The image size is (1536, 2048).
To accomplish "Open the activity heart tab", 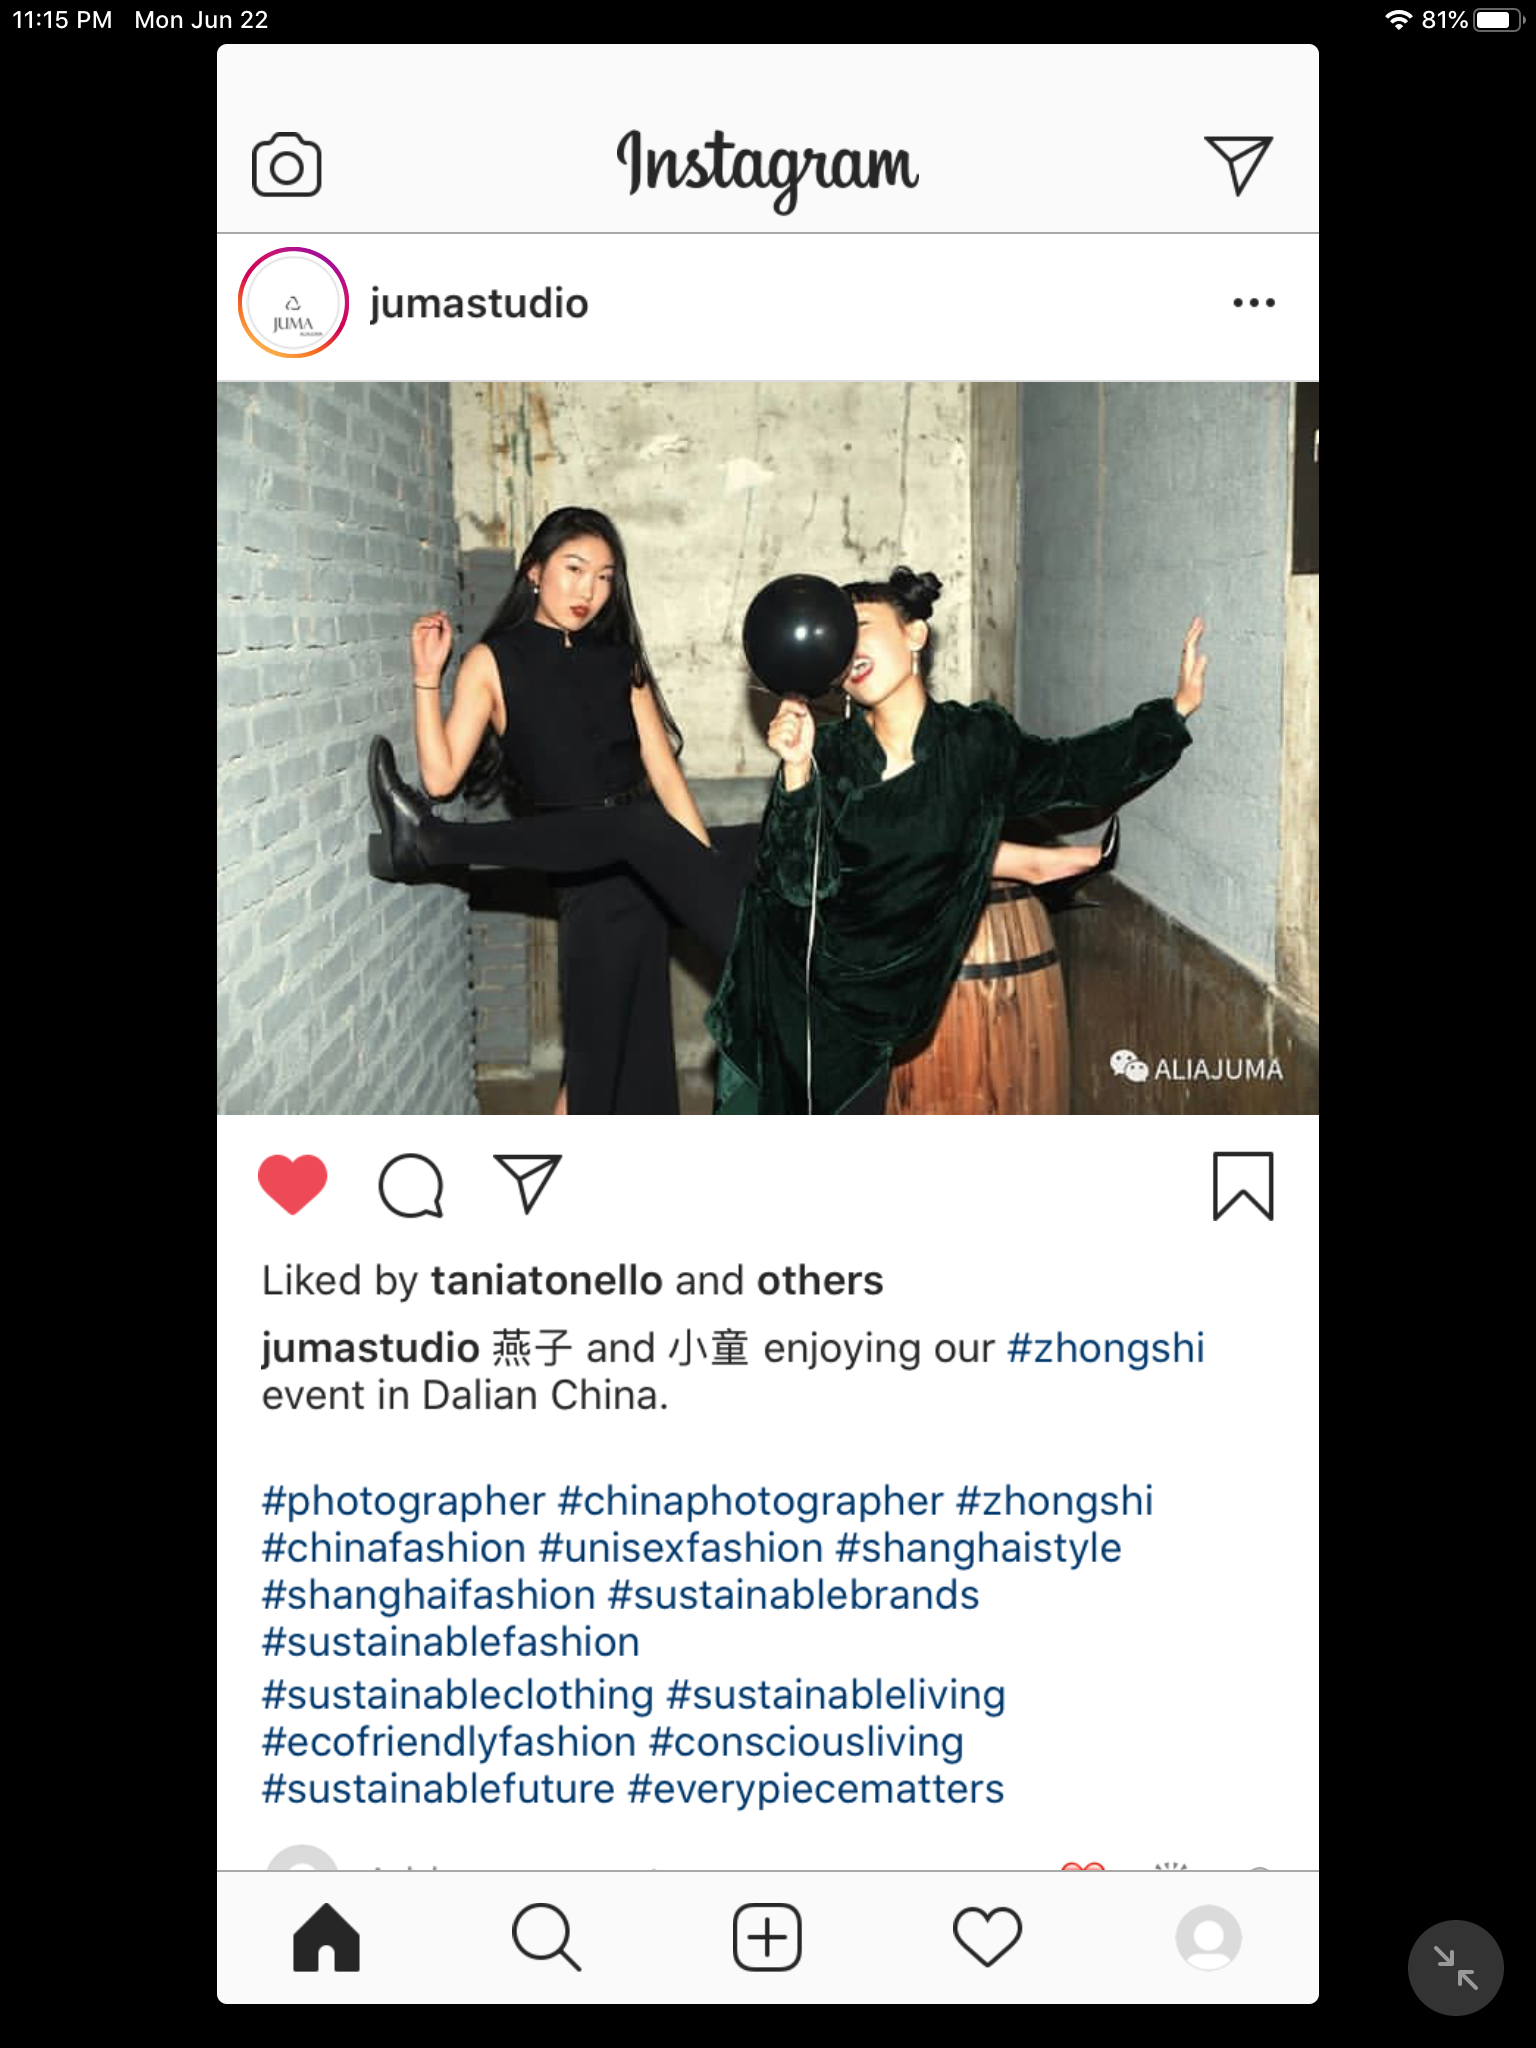I will pyautogui.click(x=987, y=1938).
